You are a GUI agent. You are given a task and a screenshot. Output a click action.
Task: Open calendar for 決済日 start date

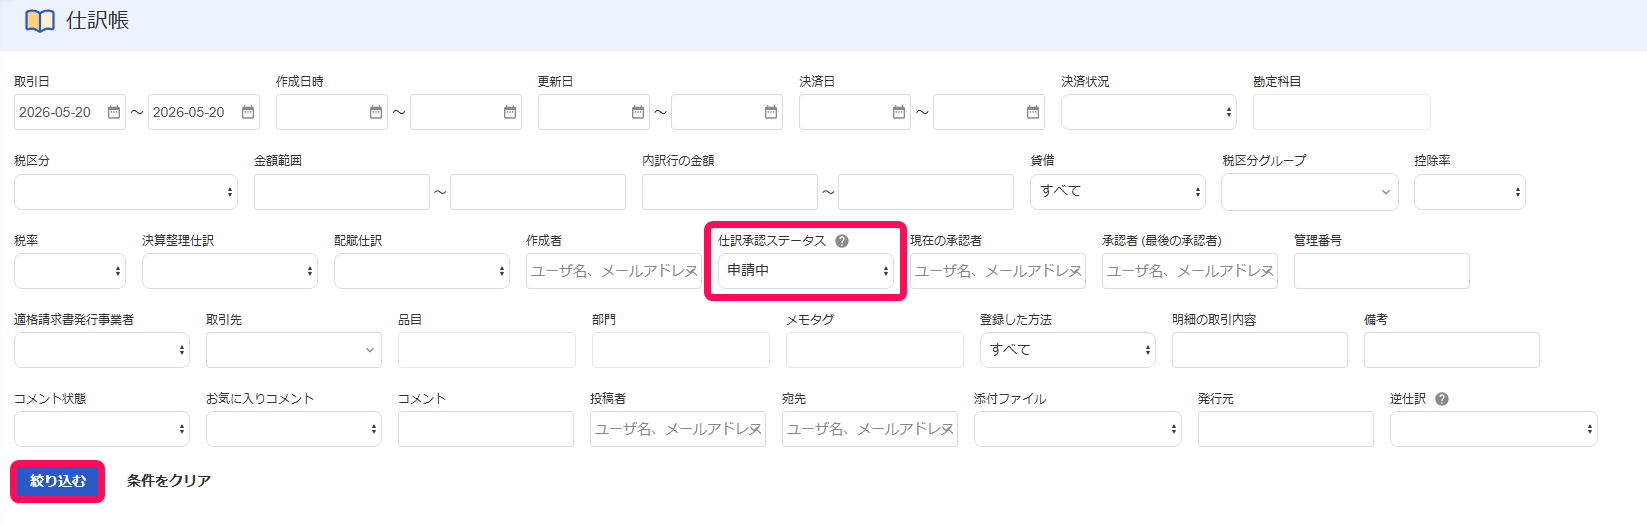(x=899, y=112)
